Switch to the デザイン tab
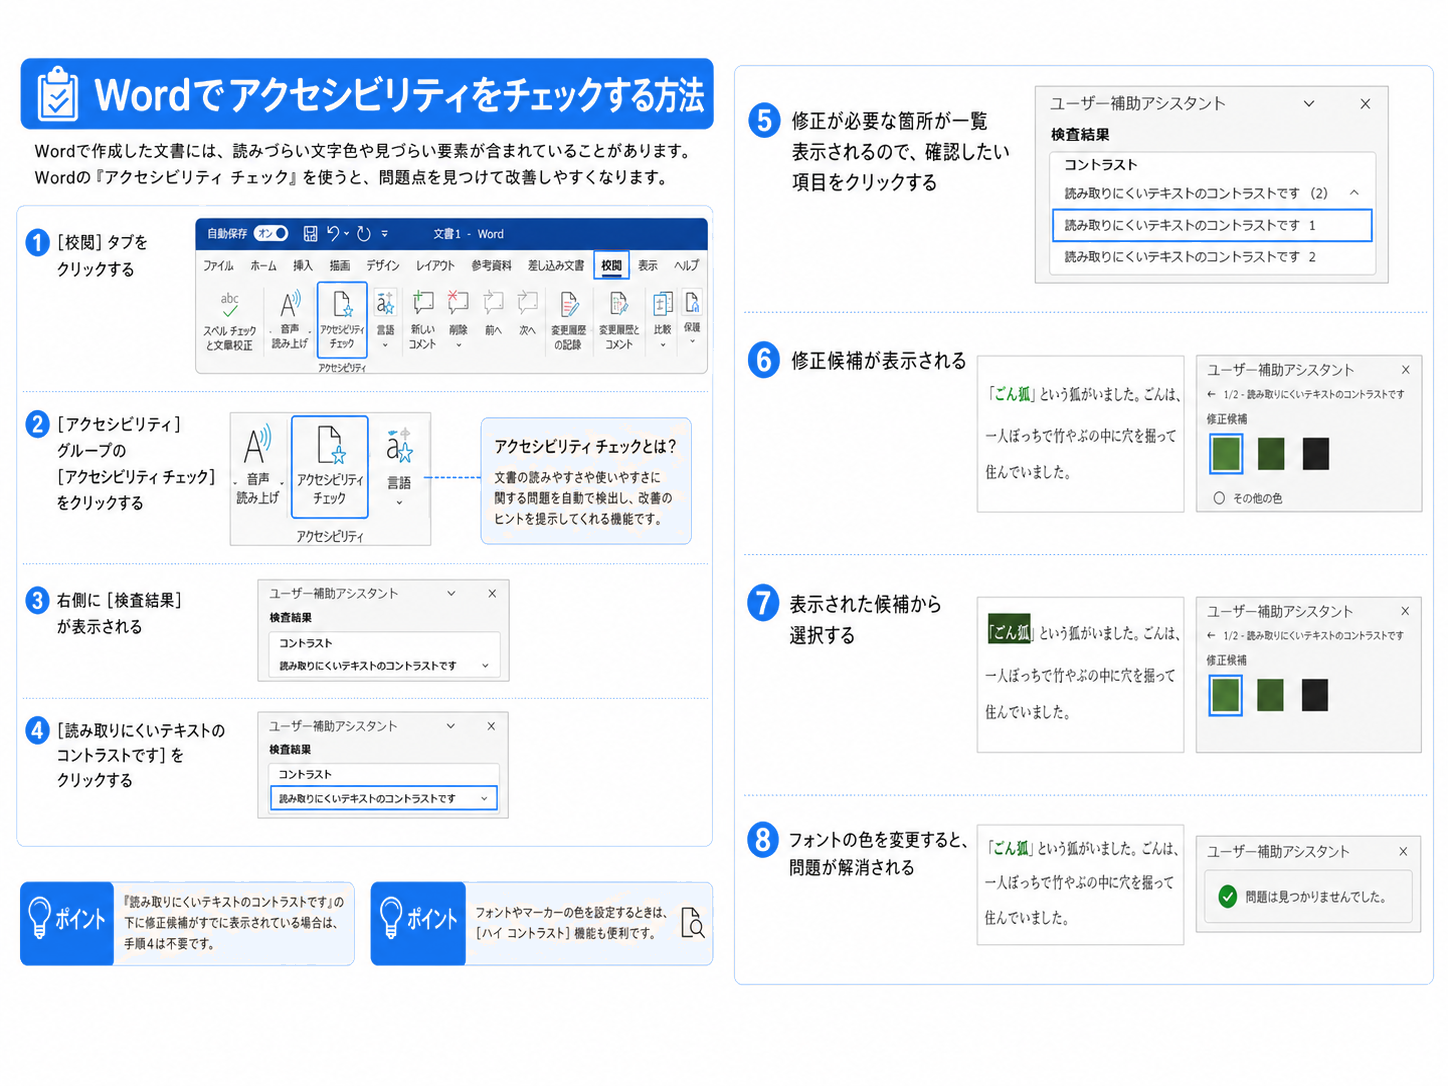Viewport: 1448px width, 1086px height. coord(383,266)
